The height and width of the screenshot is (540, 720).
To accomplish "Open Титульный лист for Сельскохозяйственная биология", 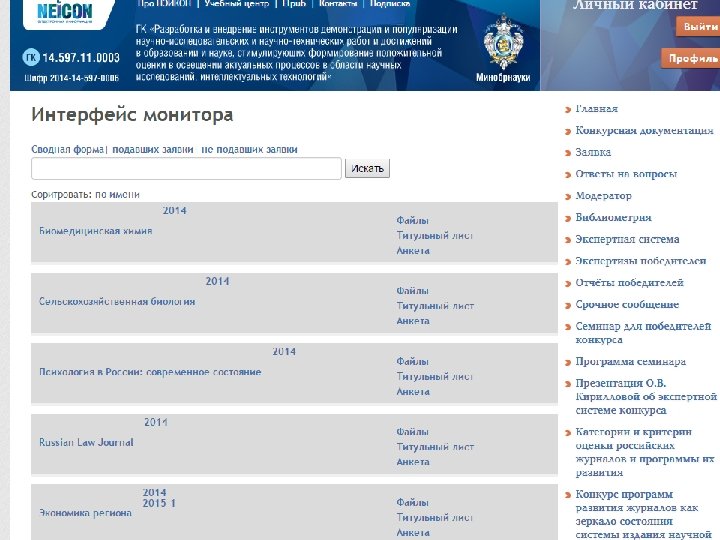I will [x=435, y=306].
